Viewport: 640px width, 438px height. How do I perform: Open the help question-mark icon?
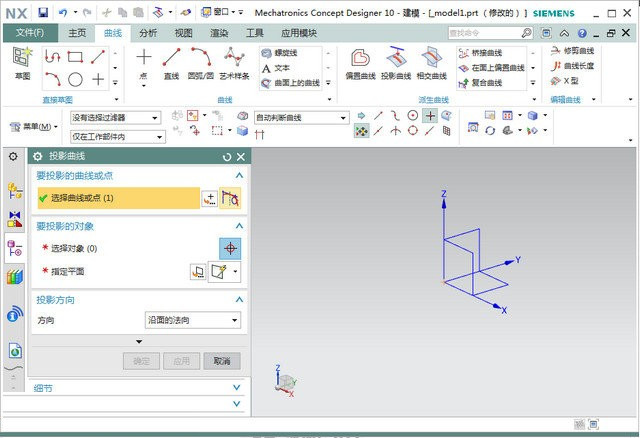coord(582,33)
